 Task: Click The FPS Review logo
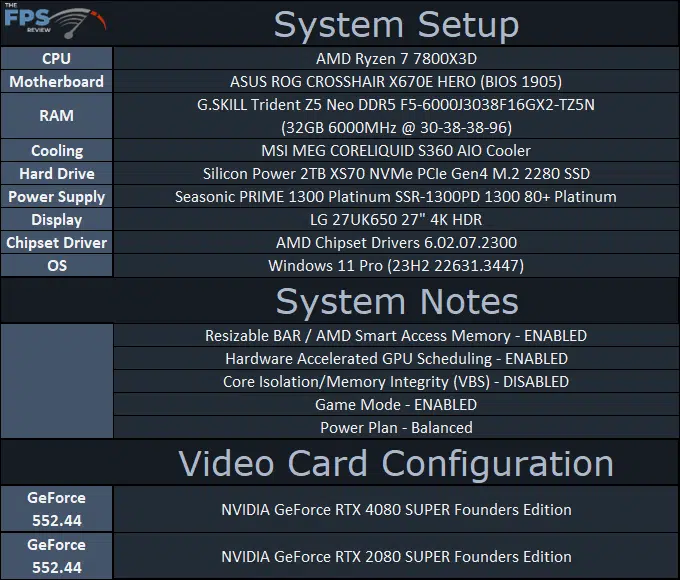pos(56,20)
